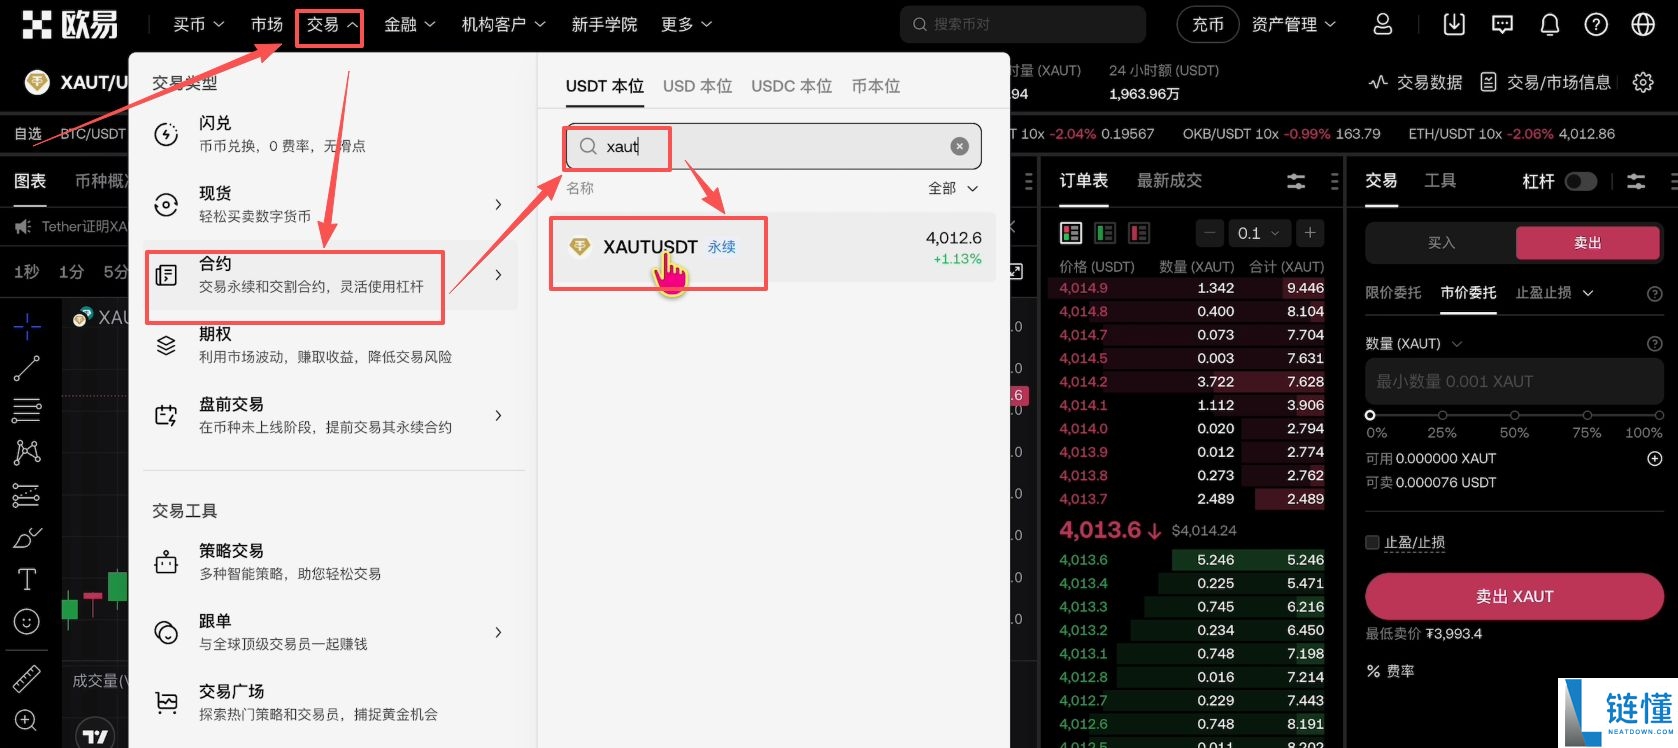The width and height of the screenshot is (1678, 748).
Task: Set quantity slider to 100%
Action: click(1658, 415)
